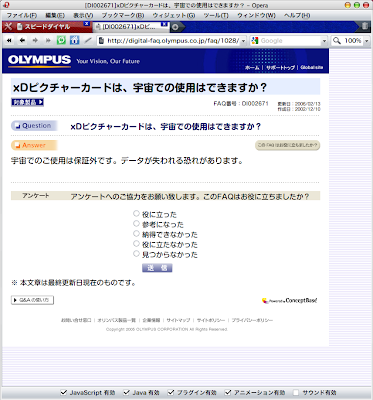373x400 pixels.
Task: Open the address bar history dropdown
Action: pos(243,41)
